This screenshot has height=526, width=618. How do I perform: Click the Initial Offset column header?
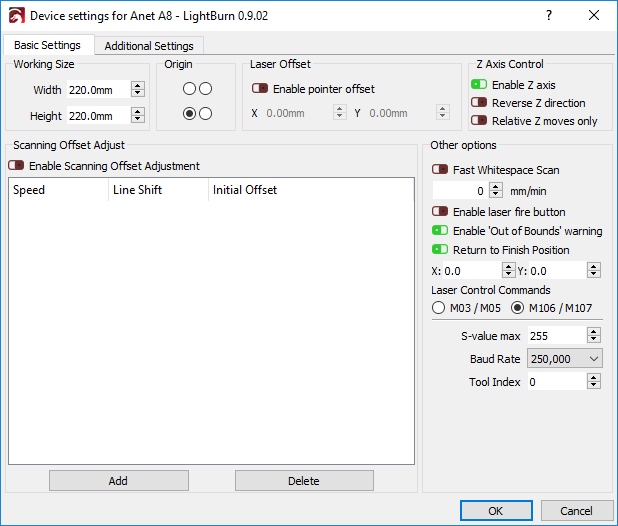(311, 190)
